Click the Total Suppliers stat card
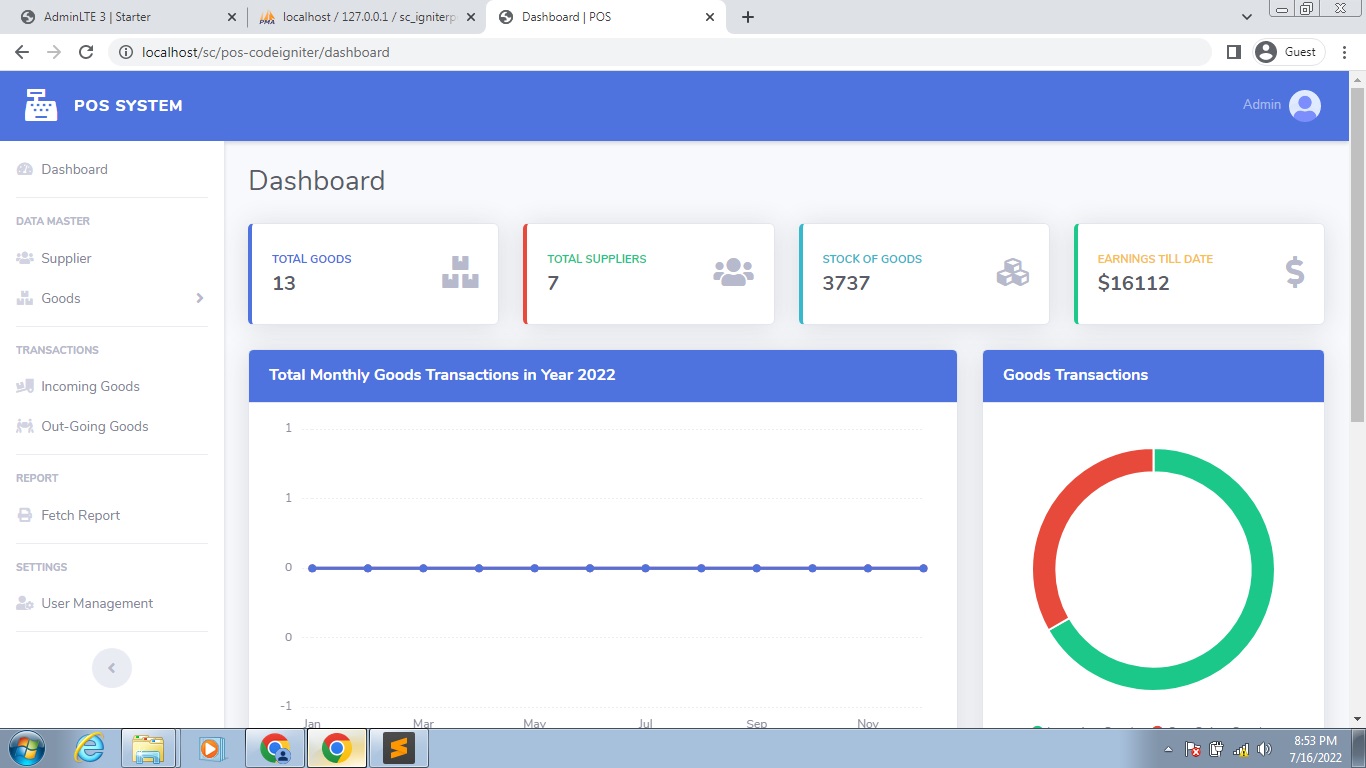 [x=648, y=272]
